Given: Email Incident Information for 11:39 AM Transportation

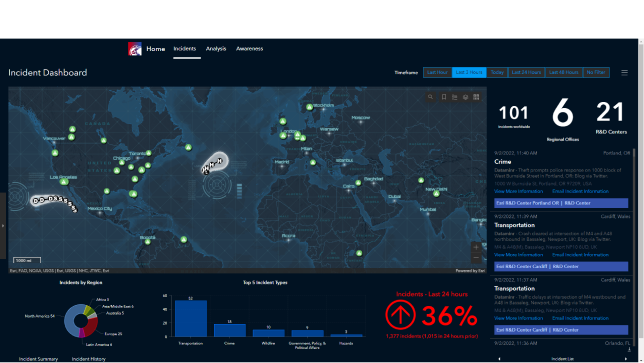Looking at the screenshot, I should (580, 255).
